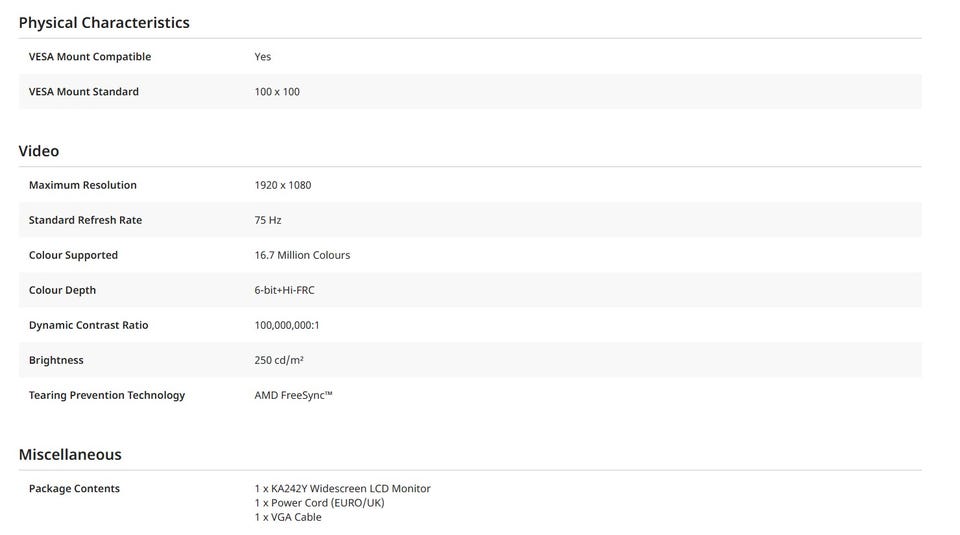
Task: Select the Maximum Resolution label
Action: (x=83, y=185)
